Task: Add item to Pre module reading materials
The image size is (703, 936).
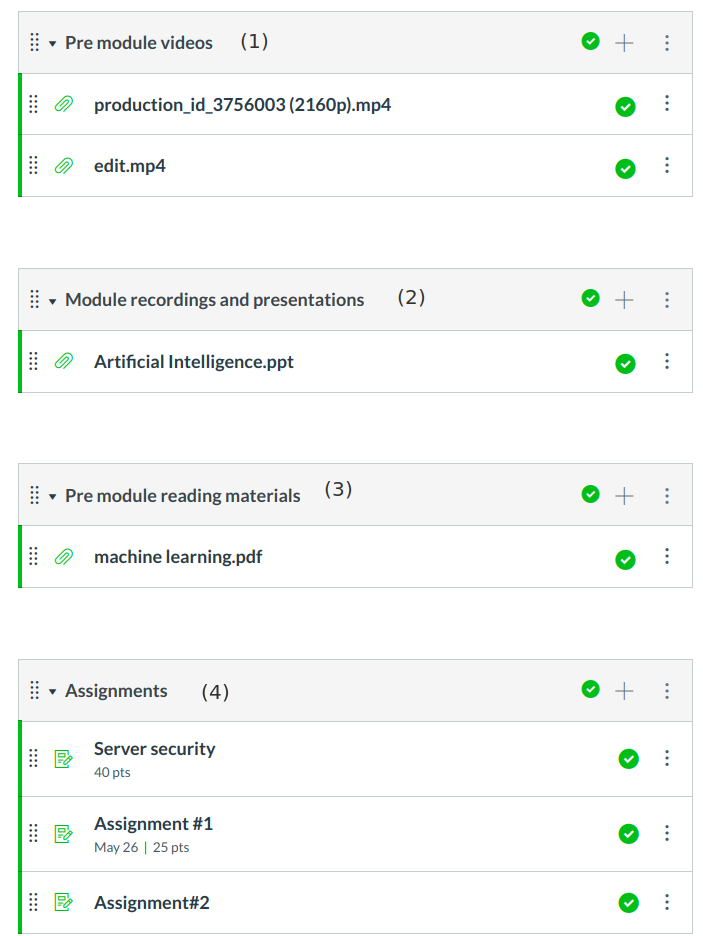Action: pos(624,495)
